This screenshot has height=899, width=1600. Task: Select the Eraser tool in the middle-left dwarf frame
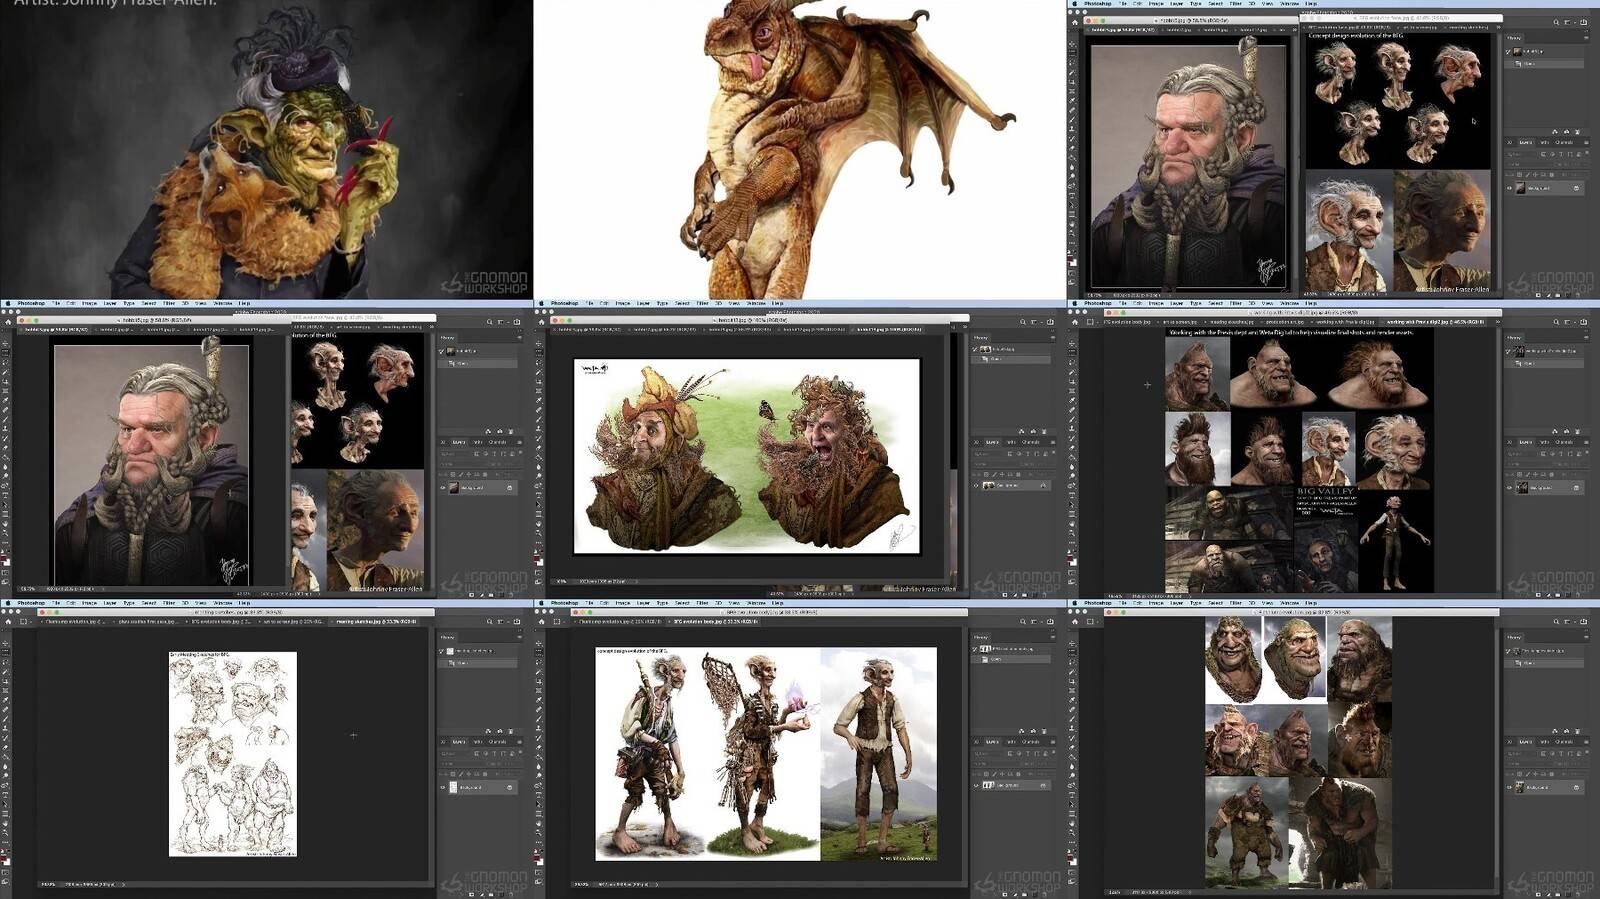pos(5,447)
